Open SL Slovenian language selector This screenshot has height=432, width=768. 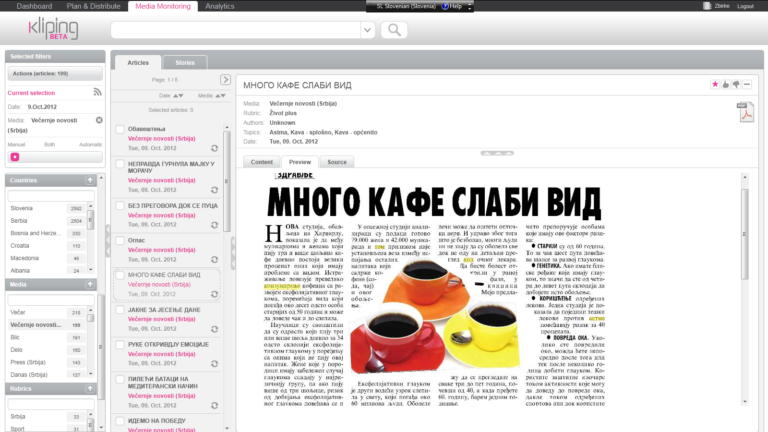click(406, 6)
